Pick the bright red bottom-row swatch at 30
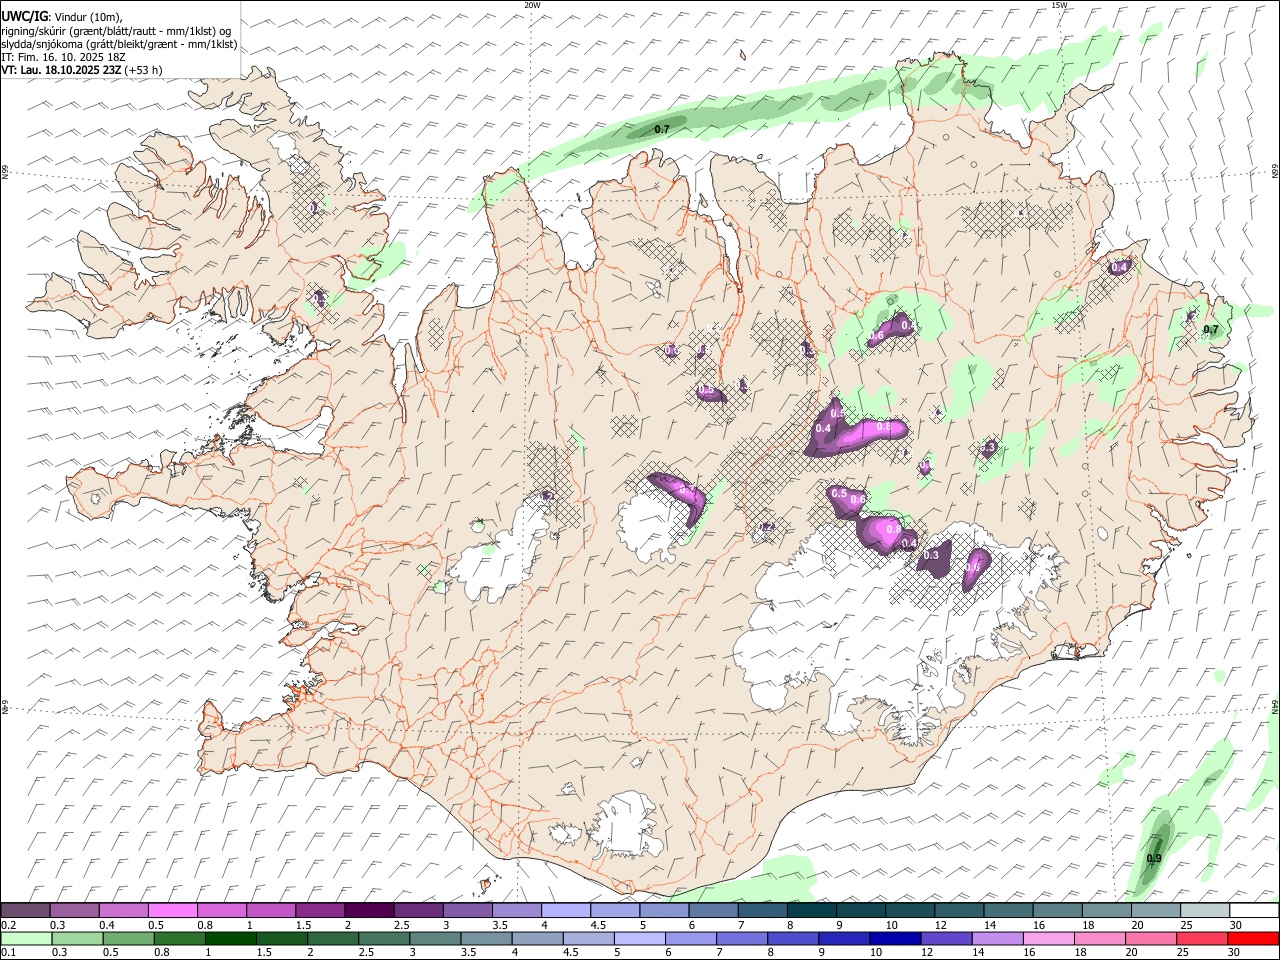1280x960 pixels. tap(1254, 939)
